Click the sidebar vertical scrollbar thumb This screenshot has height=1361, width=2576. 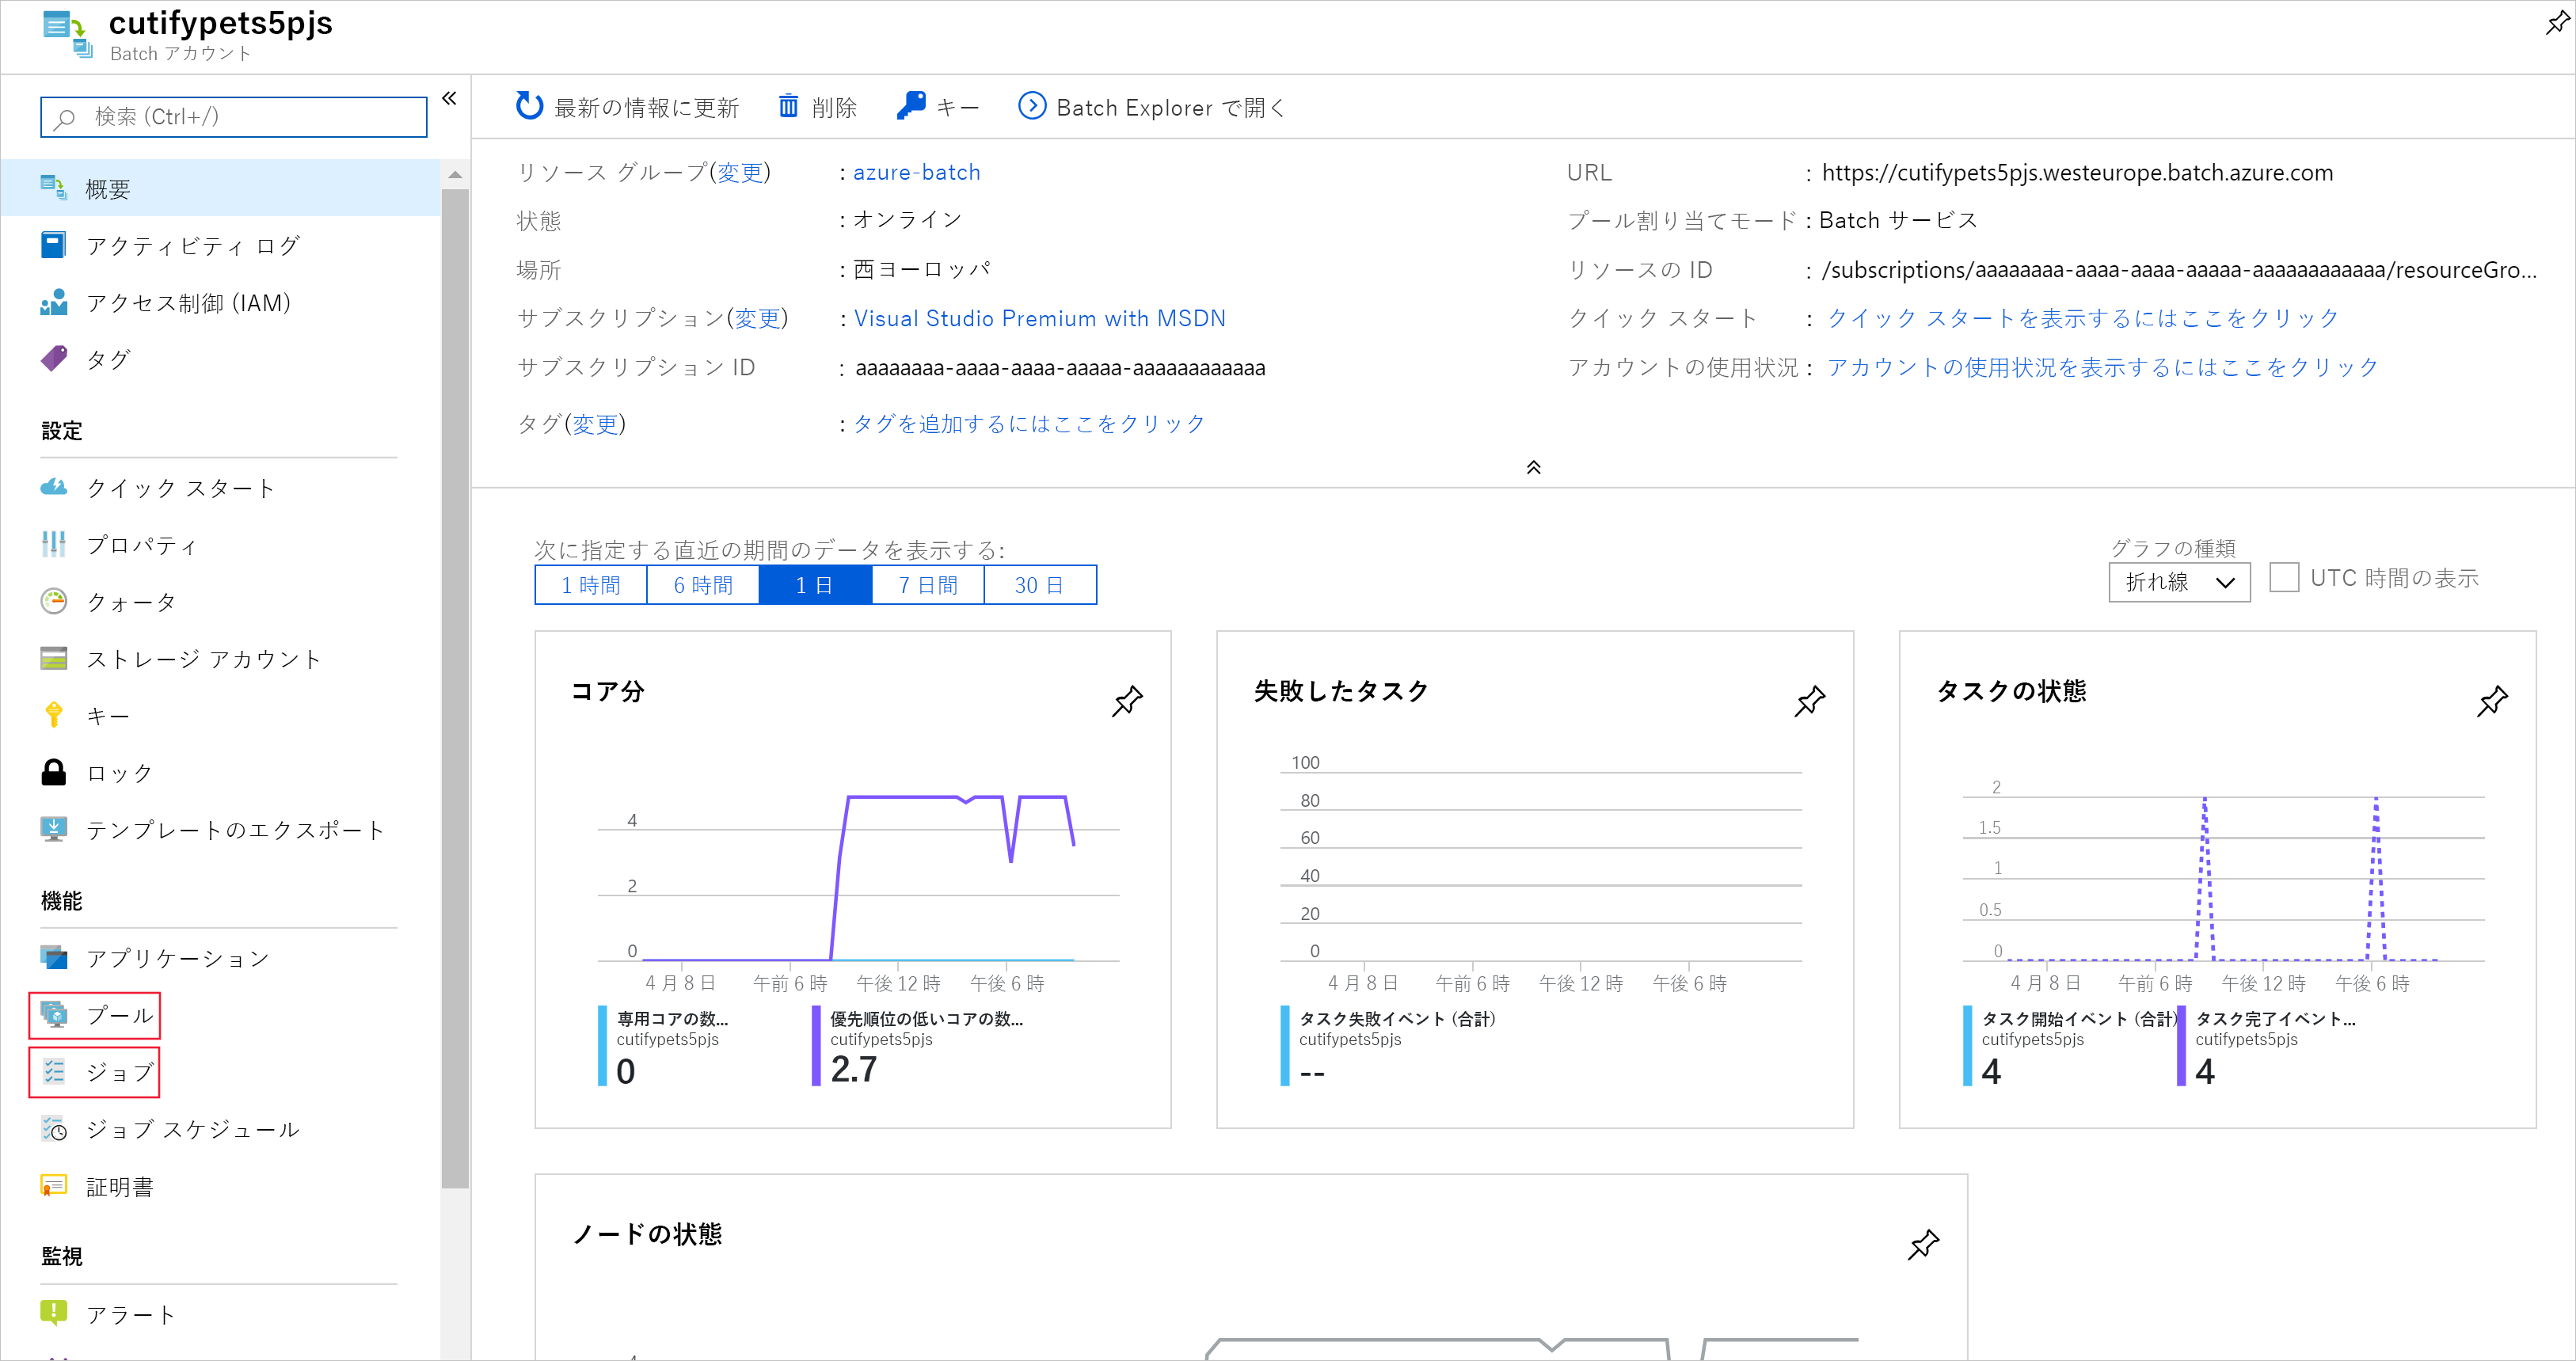pos(455,689)
